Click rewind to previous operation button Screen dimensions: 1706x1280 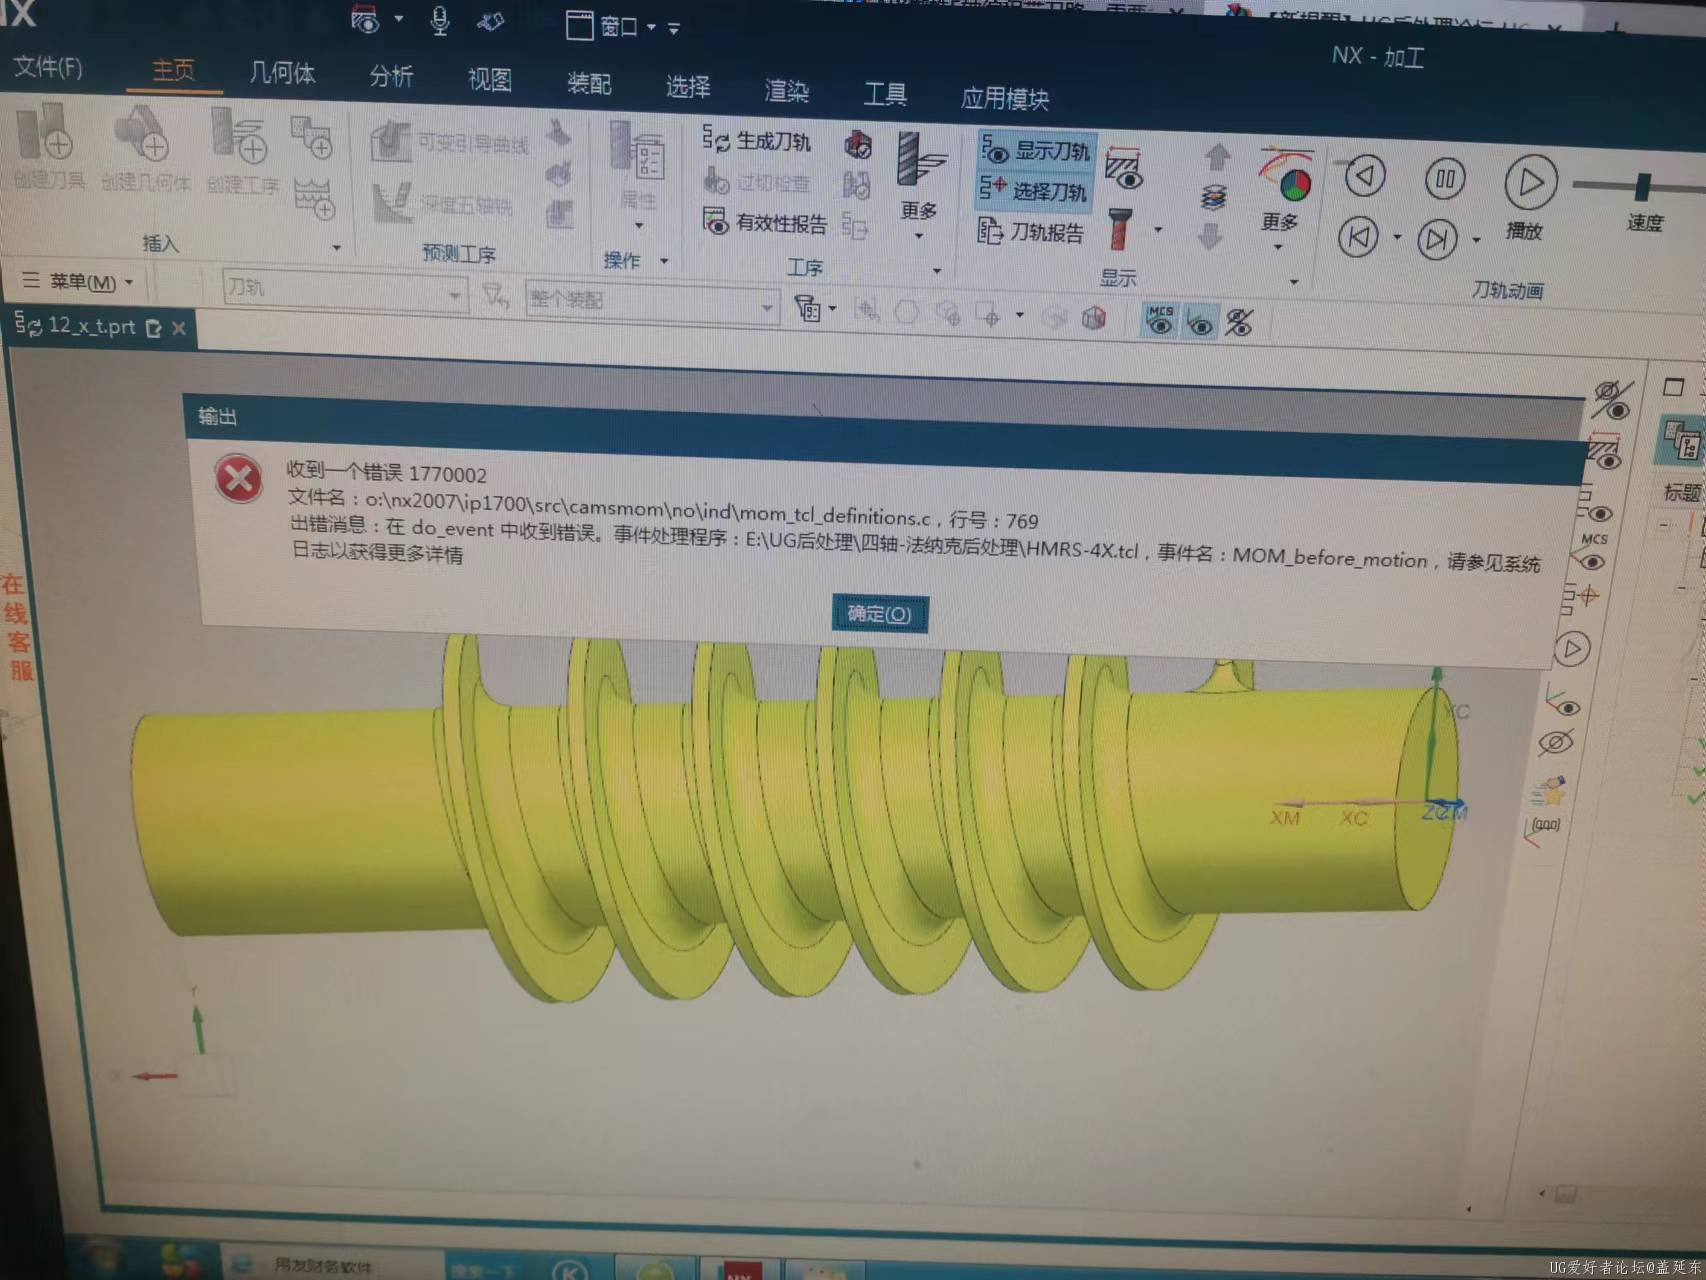(1358, 237)
